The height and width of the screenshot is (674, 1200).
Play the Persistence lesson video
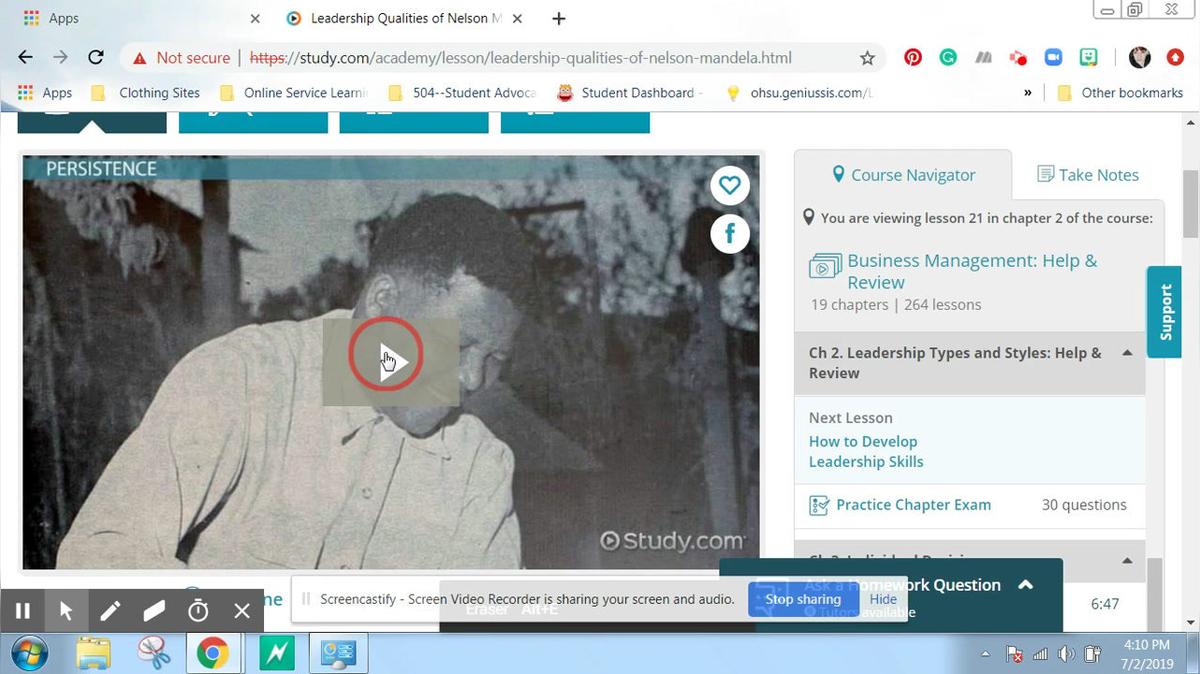click(x=390, y=361)
